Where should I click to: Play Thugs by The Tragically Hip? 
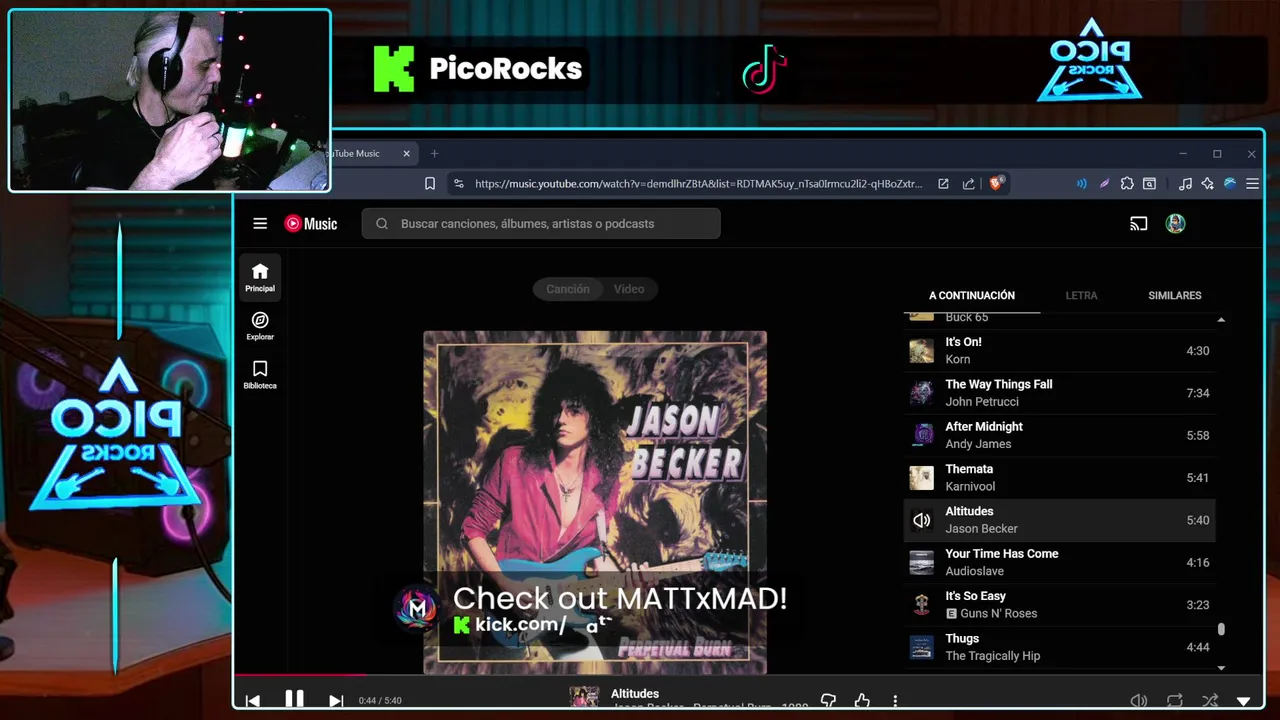pos(1060,647)
